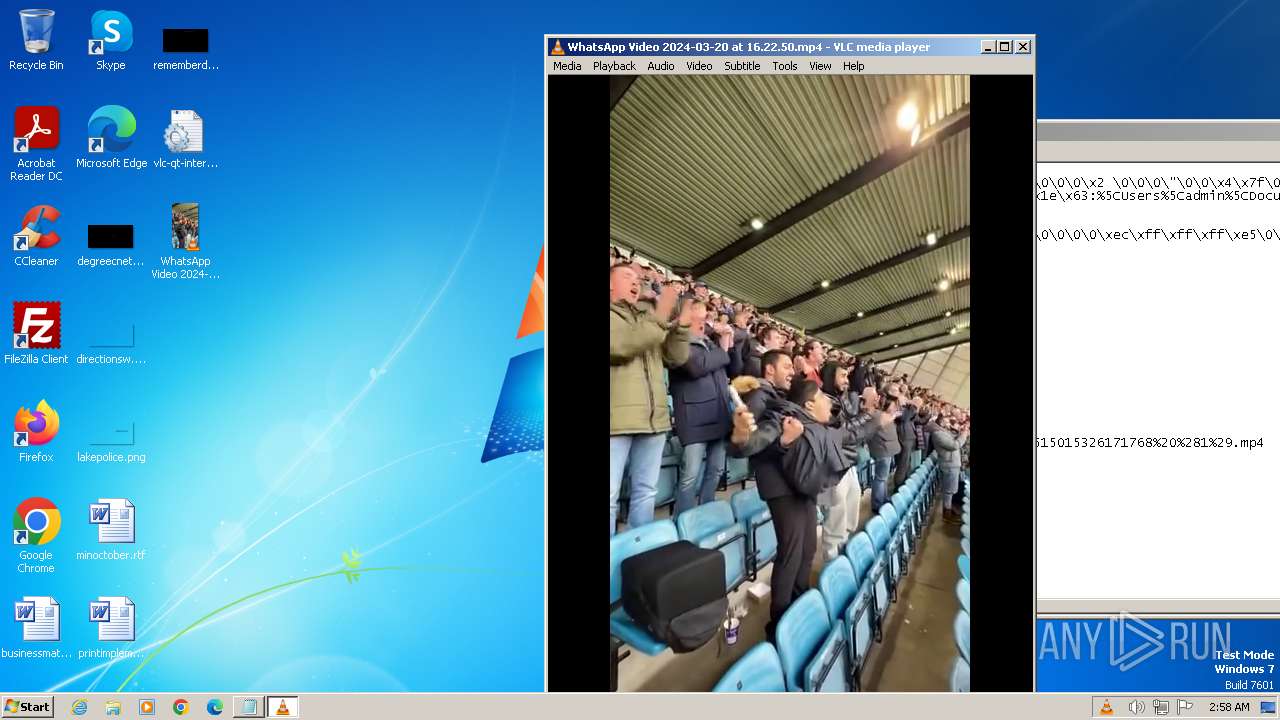Launch Firefox from the desktop
This screenshot has width=1280, height=720.
[36, 432]
